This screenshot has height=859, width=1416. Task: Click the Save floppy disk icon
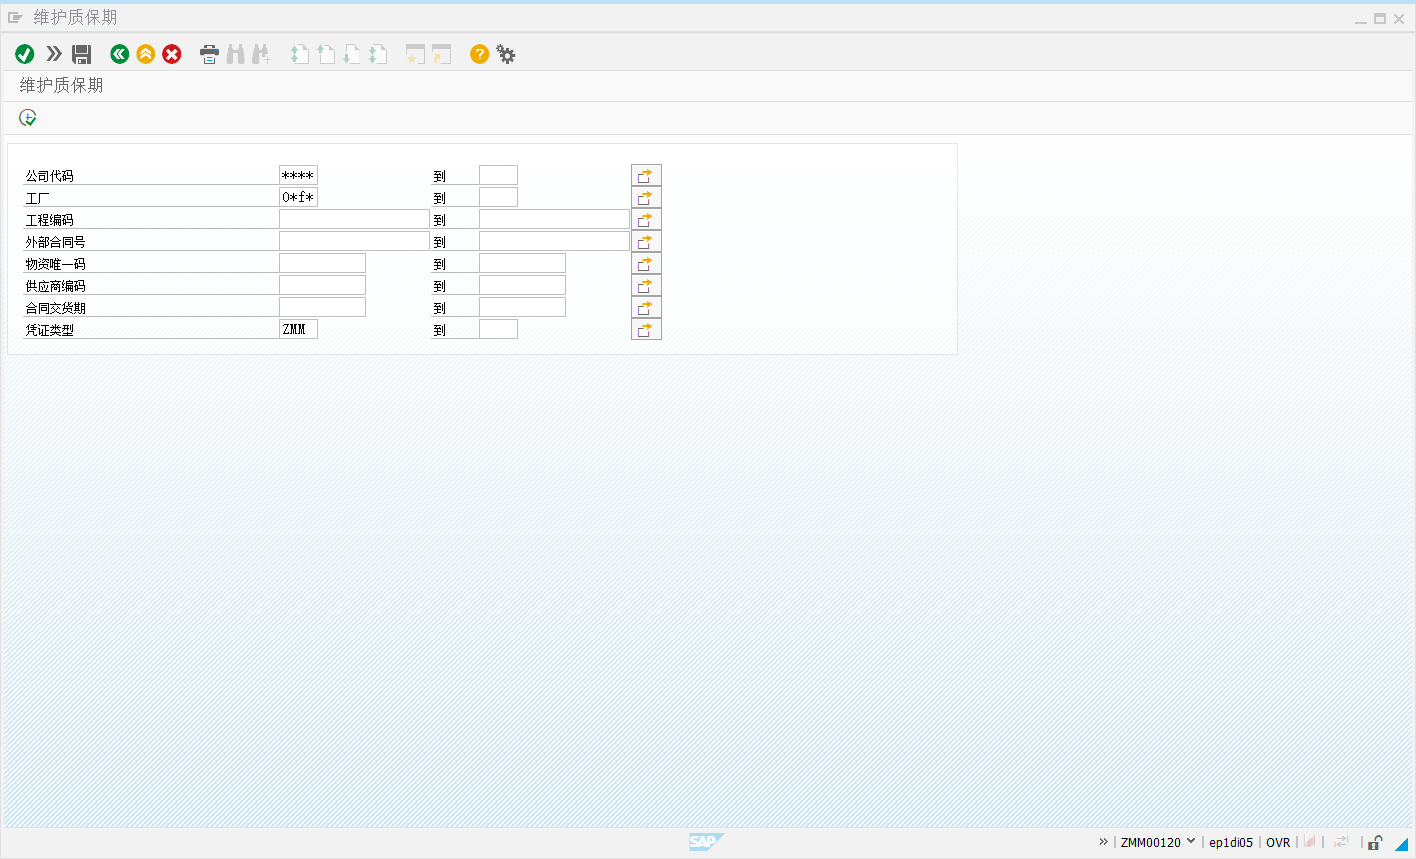(82, 54)
